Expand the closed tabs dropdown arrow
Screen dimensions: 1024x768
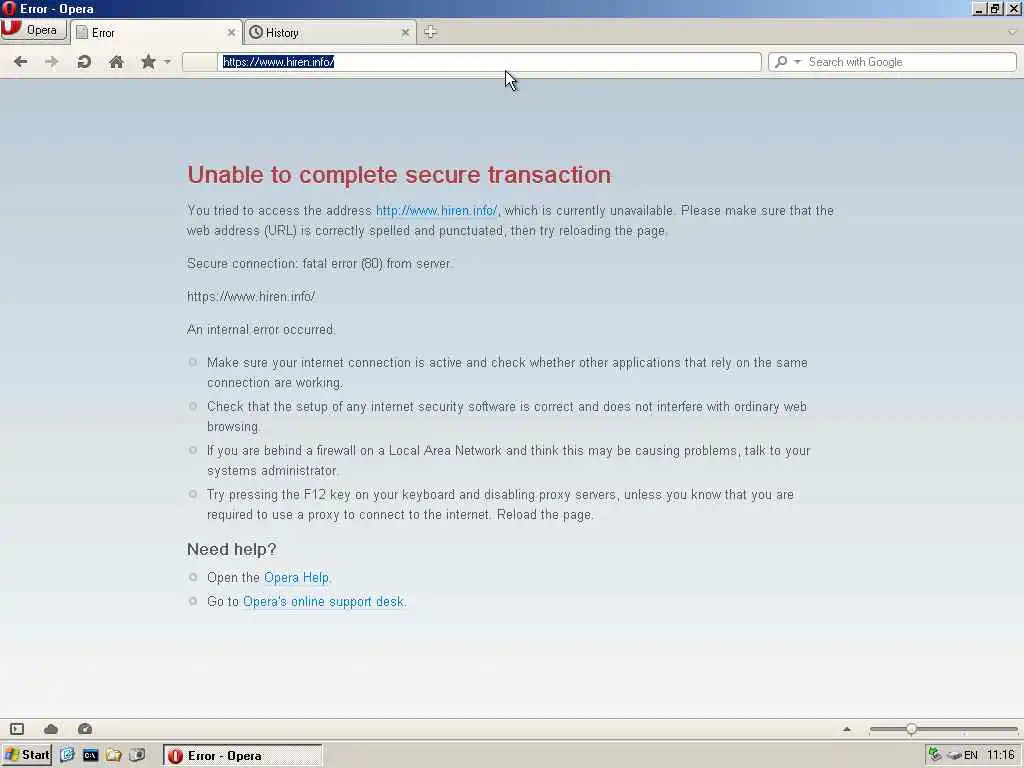click(1012, 32)
